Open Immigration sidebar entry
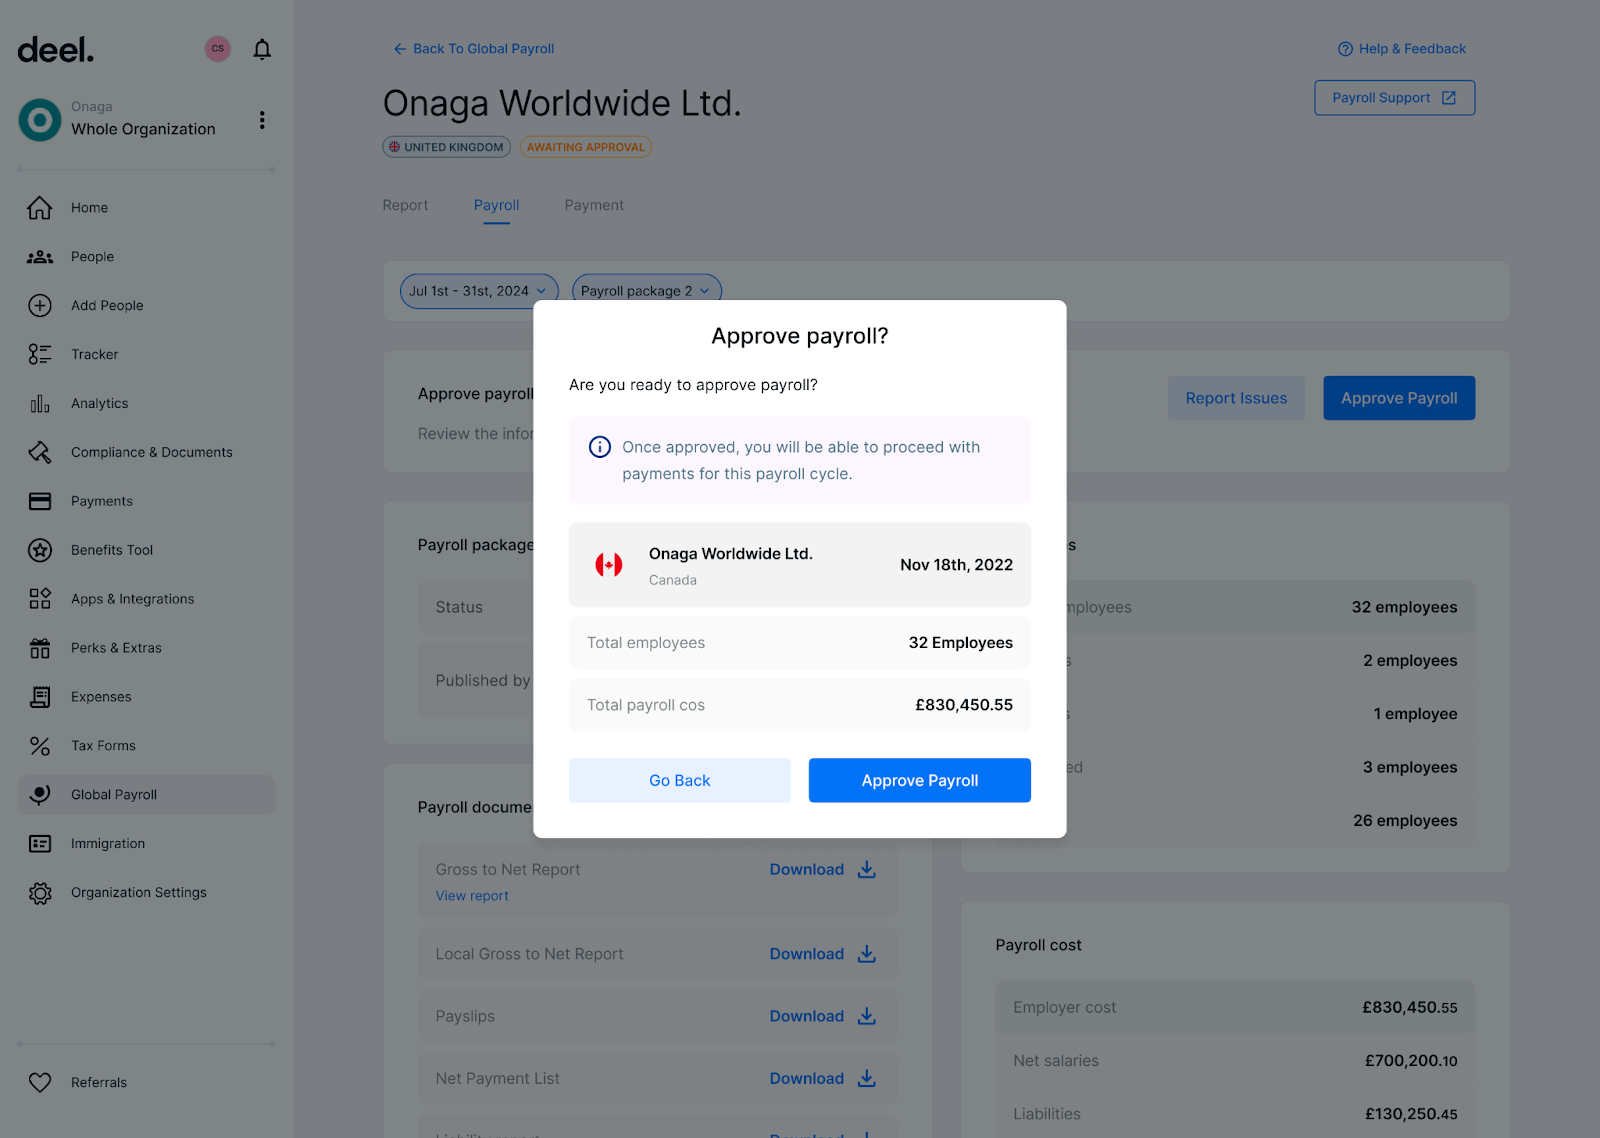 pos(146,844)
